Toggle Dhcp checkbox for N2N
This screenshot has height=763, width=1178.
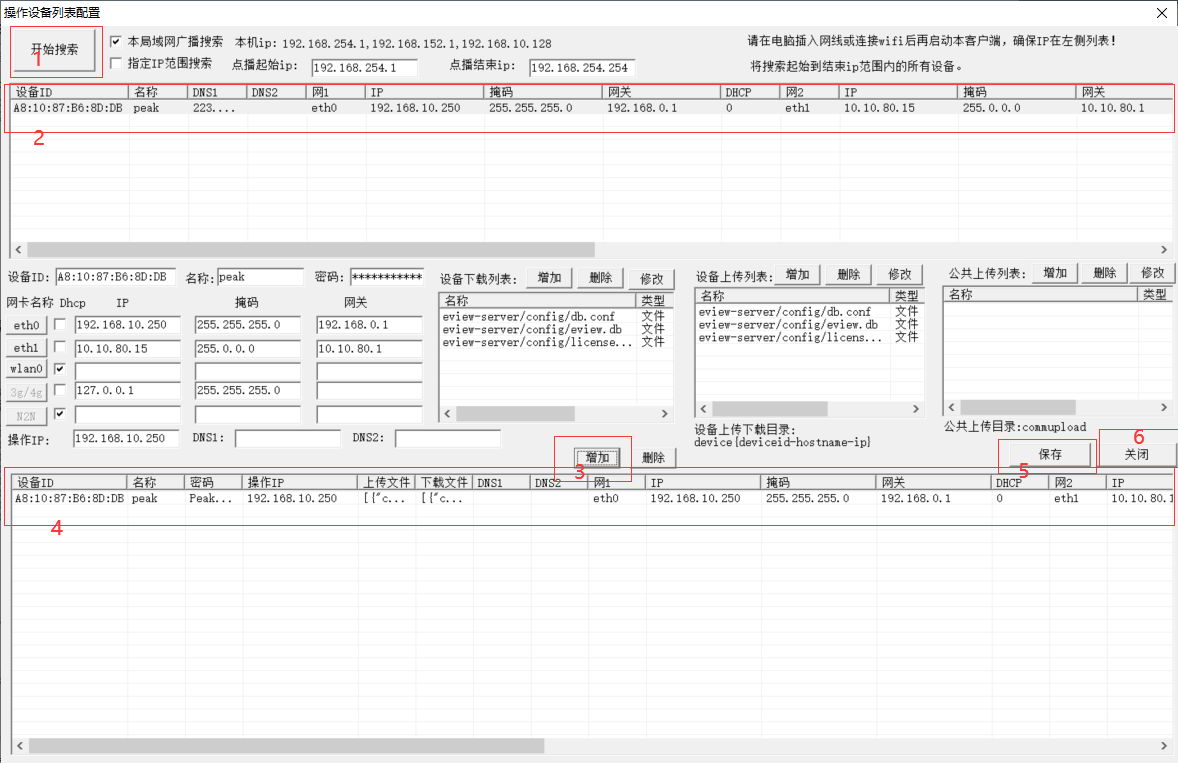click(60, 413)
